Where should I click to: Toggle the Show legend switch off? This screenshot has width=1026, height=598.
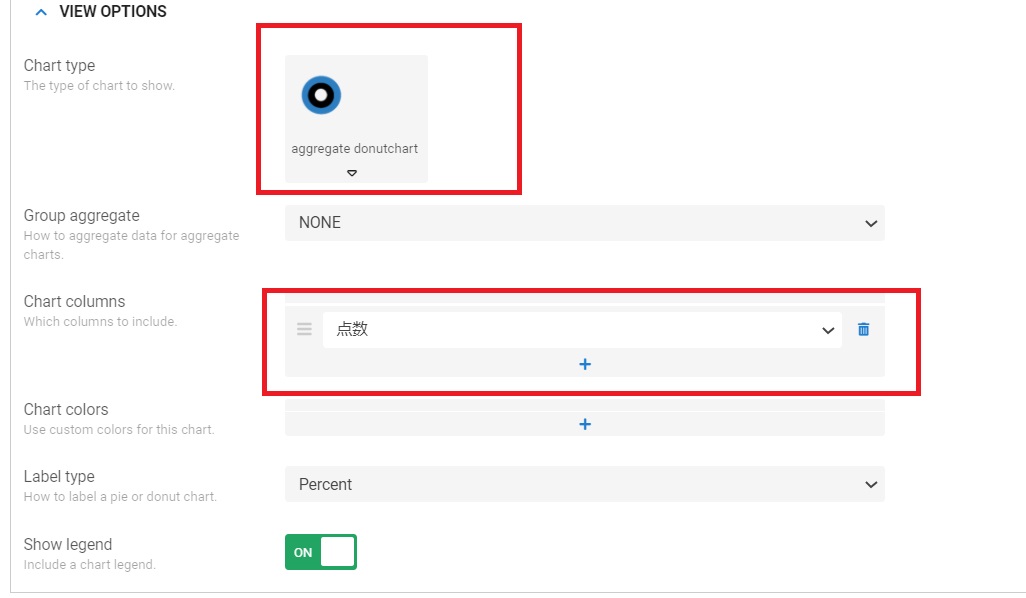pos(321,552)
